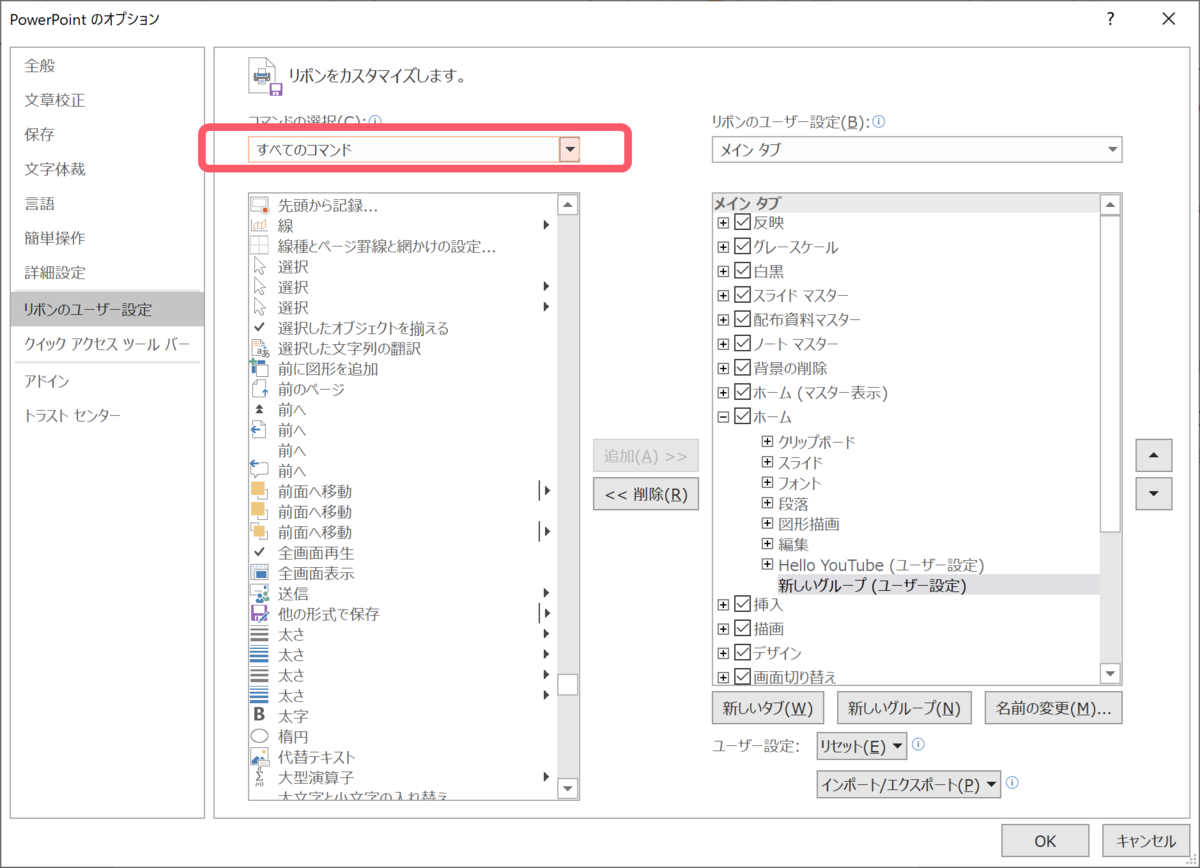Open the すべてのコマンド dropdown

[570, 148]
